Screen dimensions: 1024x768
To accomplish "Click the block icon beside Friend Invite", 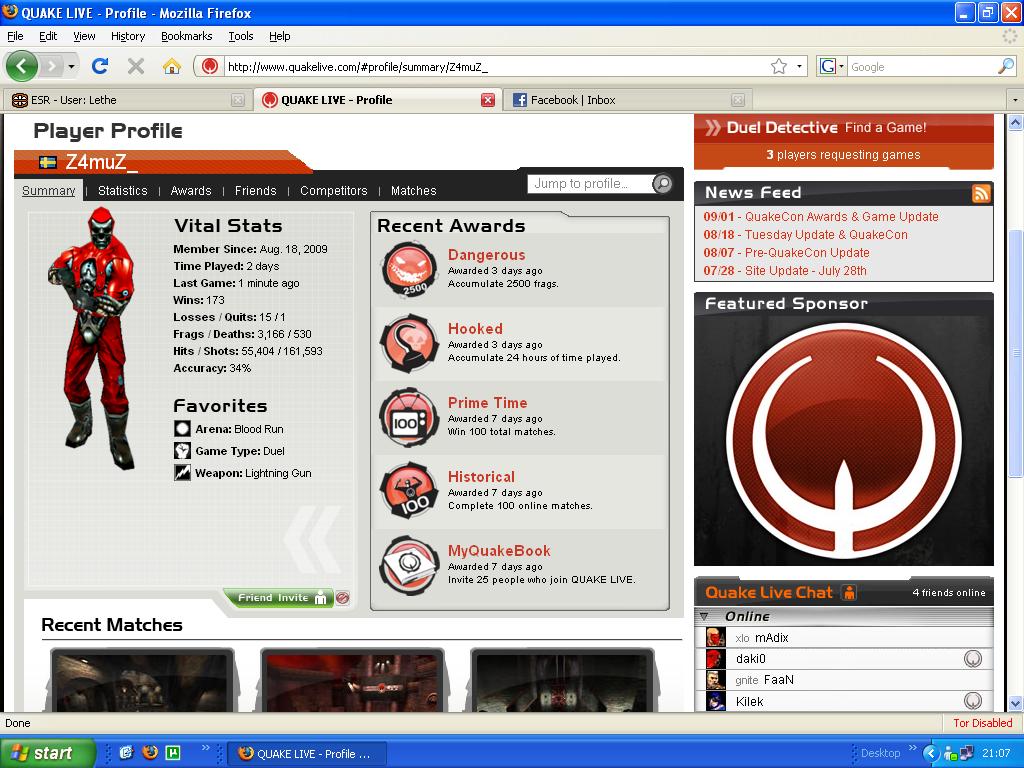I will pyautogui.click(x=342, y=598).
